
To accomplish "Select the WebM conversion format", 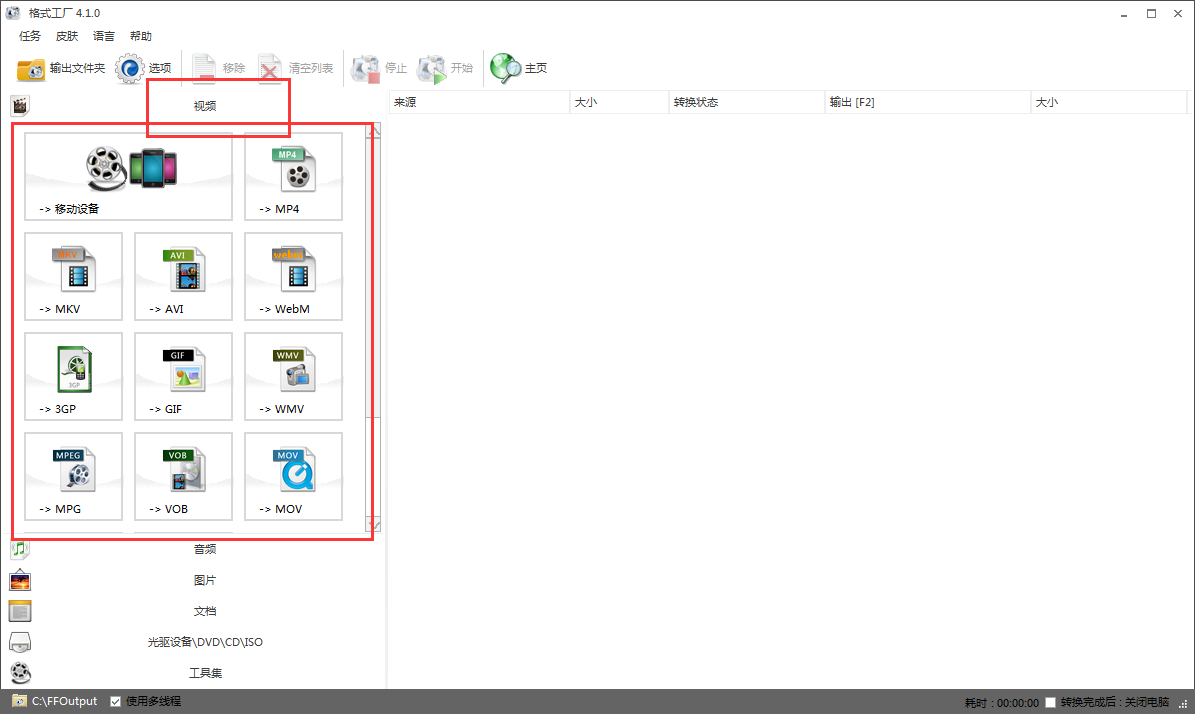I will [293, 277].
